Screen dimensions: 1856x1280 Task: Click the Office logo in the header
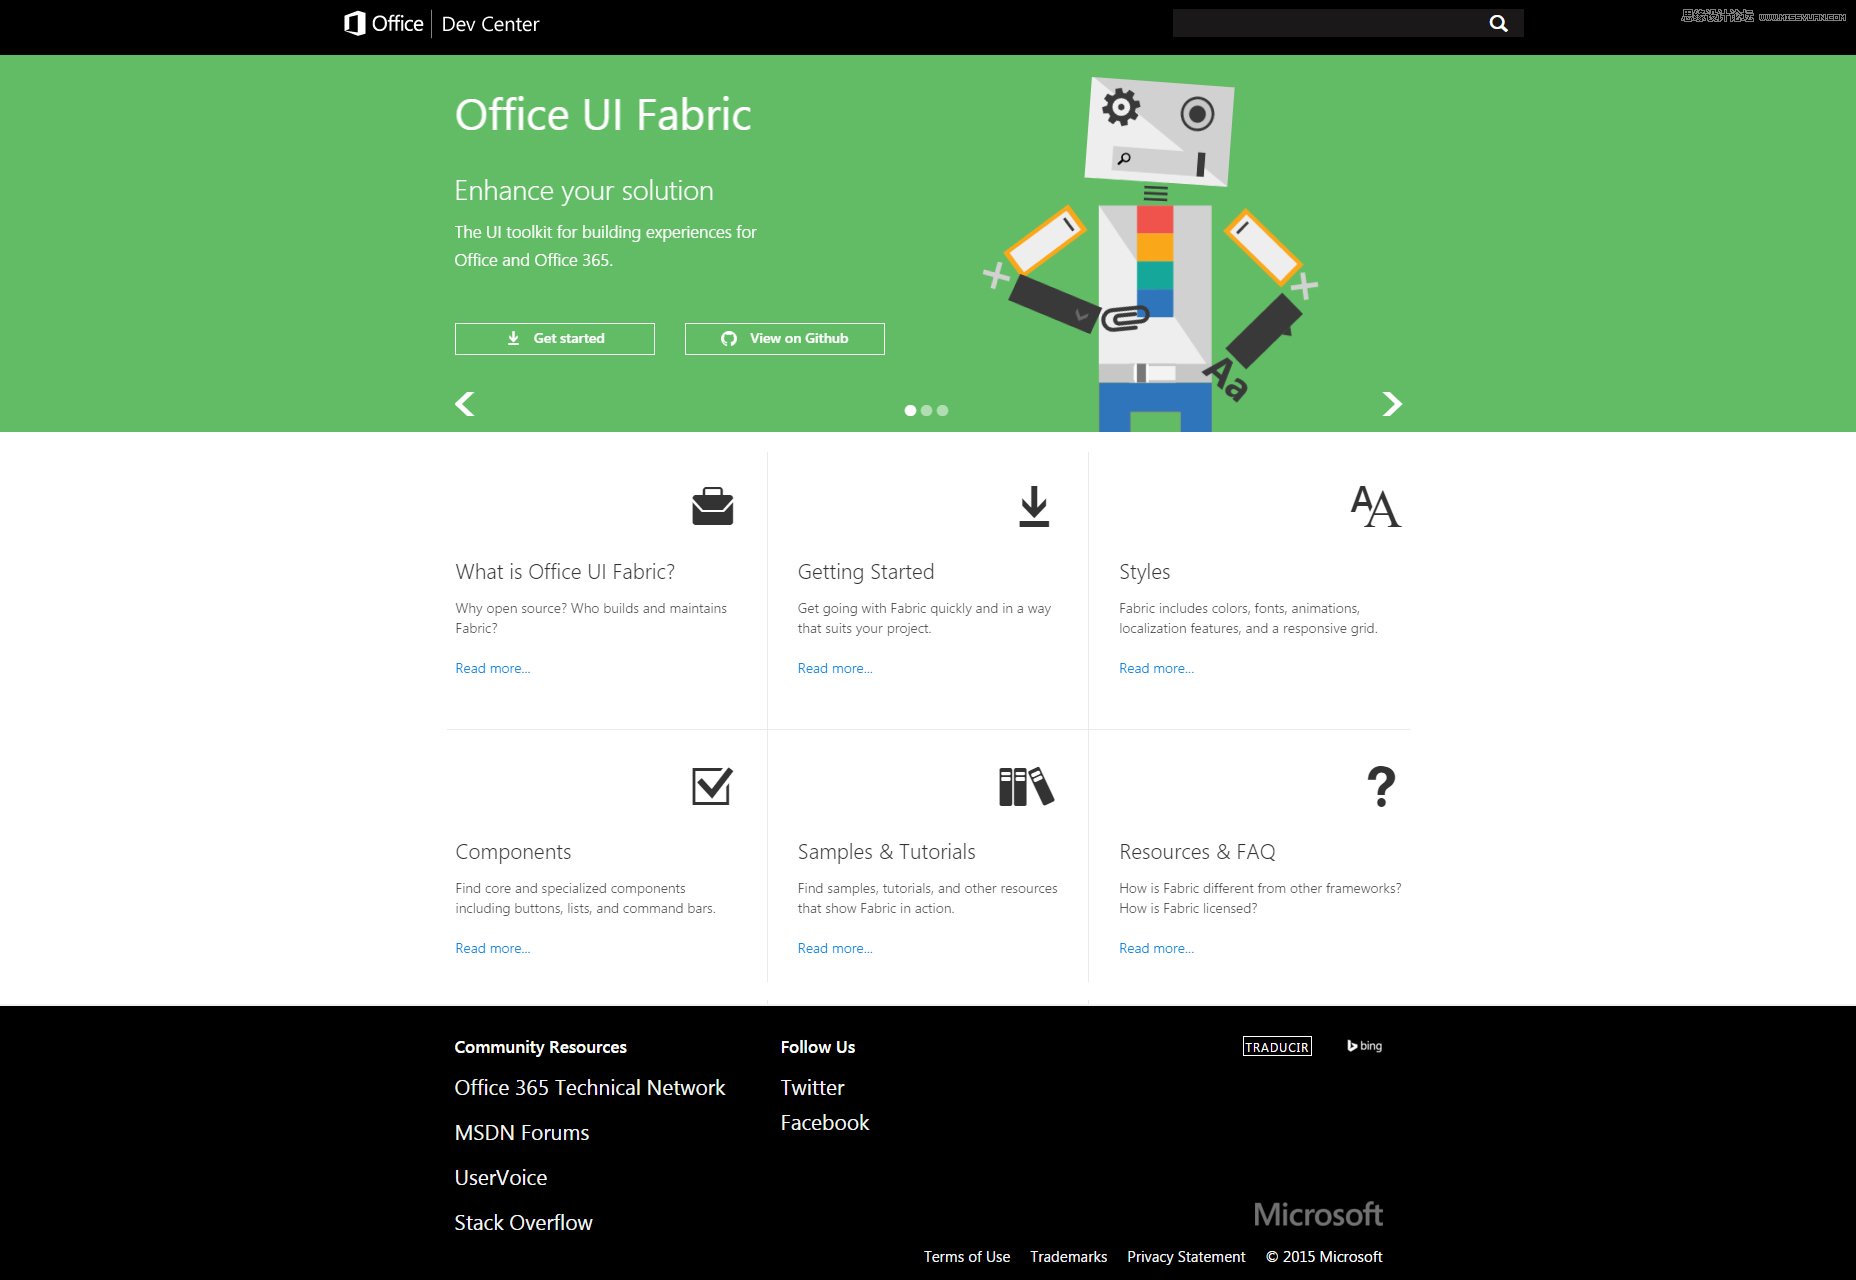(x=383, y=23)
